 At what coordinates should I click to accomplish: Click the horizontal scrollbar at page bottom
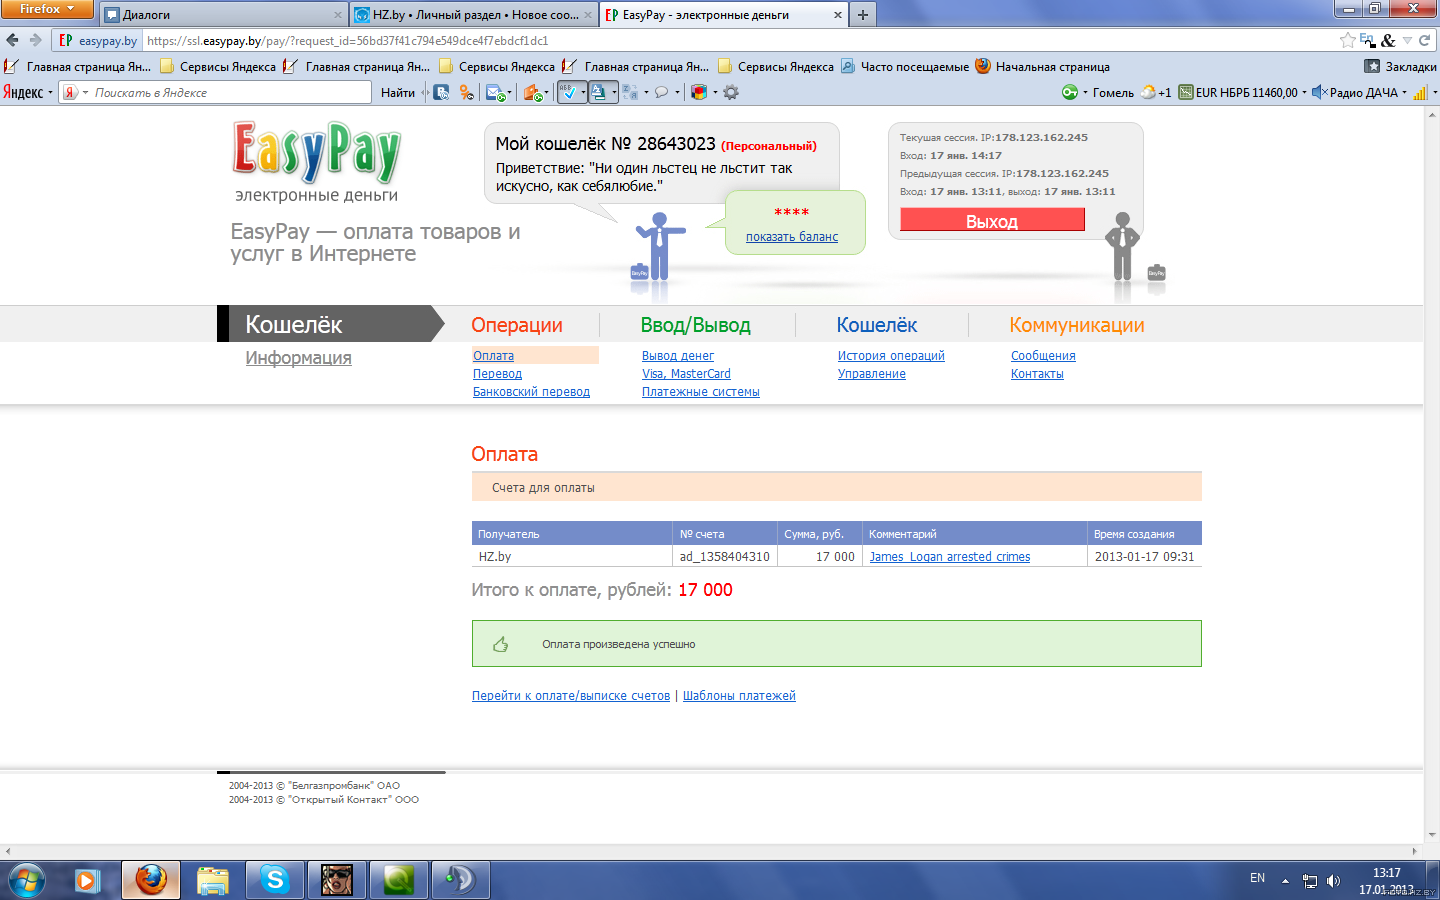pos(712,852)
